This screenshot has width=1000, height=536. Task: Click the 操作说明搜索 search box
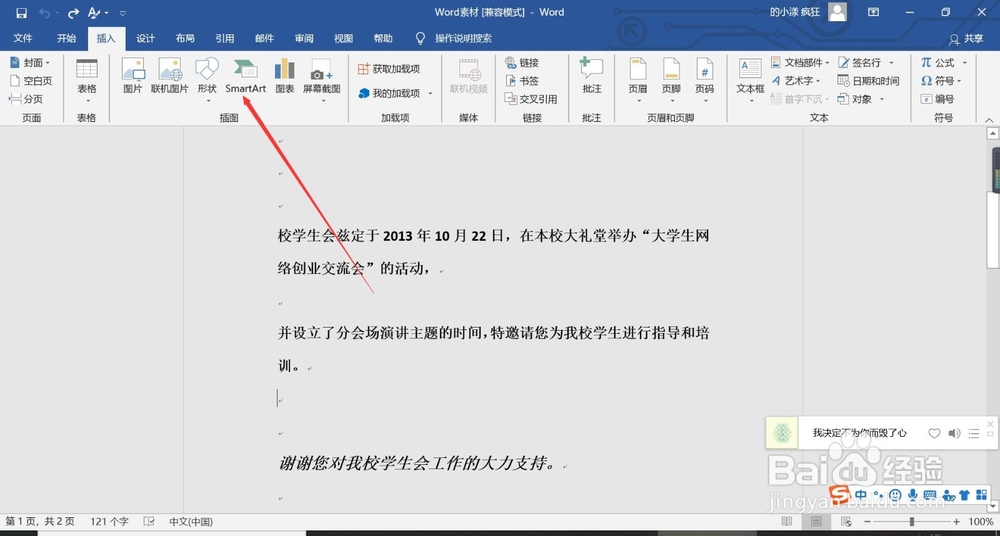(x=463, y=38)
